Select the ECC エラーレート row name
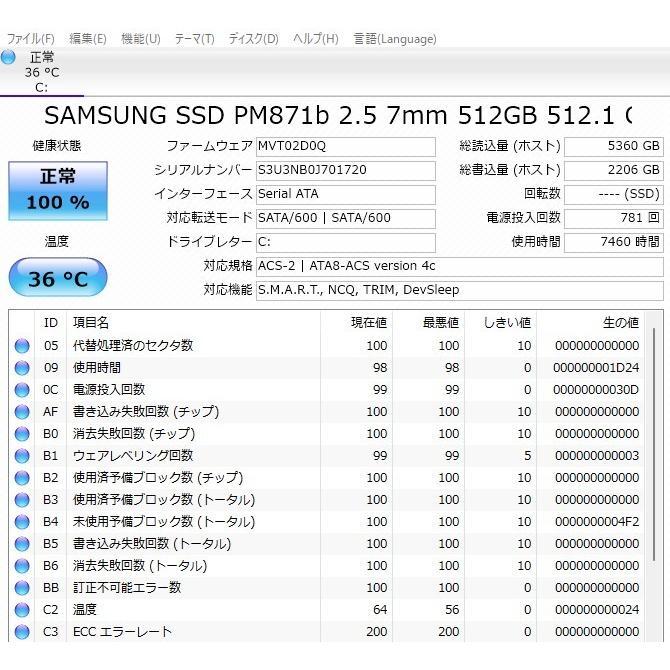Screen dimensions: 670x670 pyautogui.click(x=122, y=632)
